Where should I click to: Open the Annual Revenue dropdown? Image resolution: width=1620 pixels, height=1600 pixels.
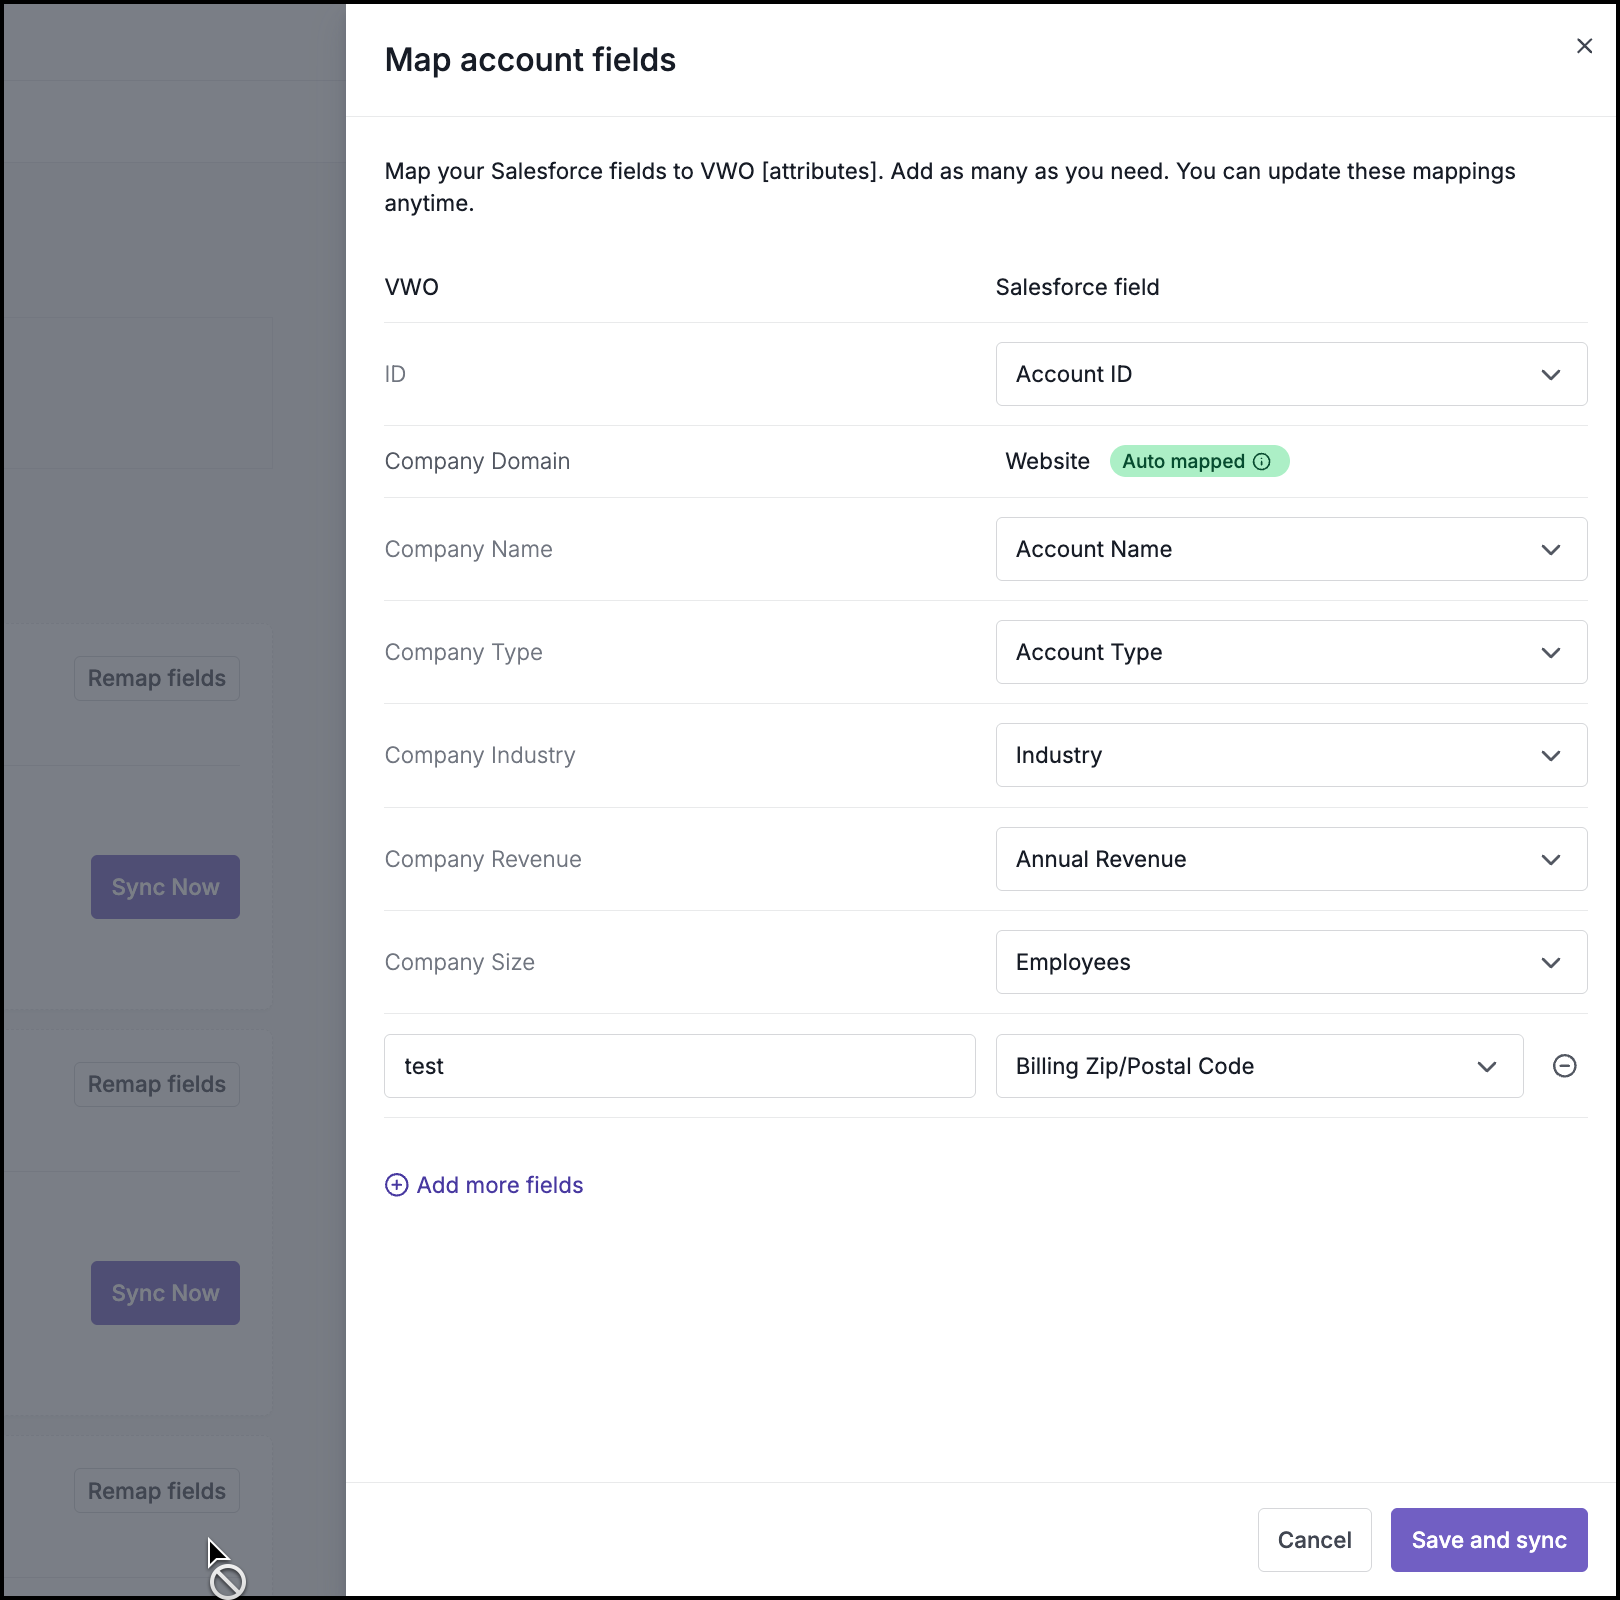1290,859
